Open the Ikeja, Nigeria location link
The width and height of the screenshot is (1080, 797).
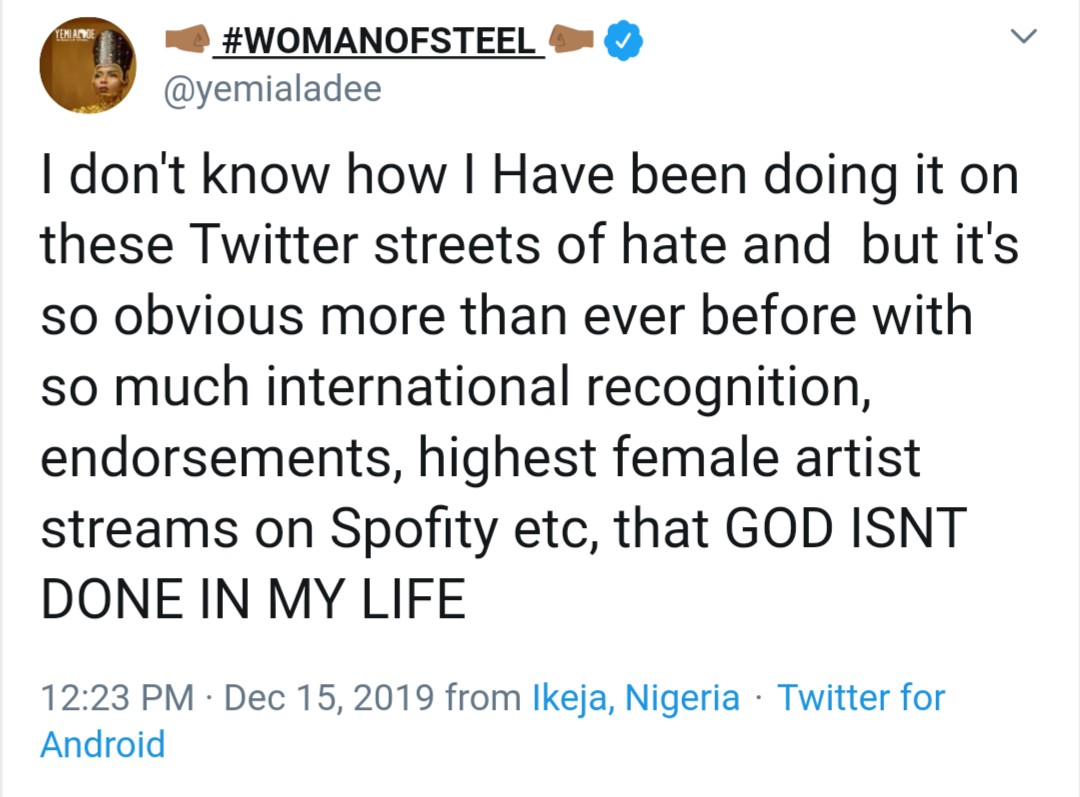[636, 698]
